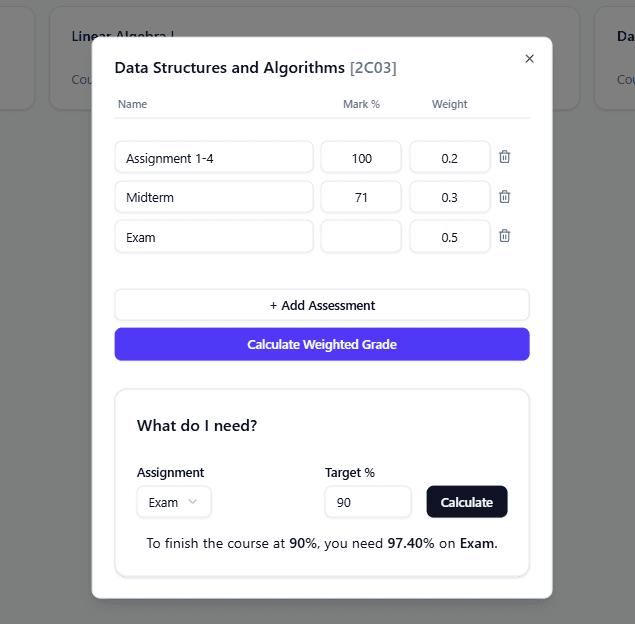Image resolution: width=635 pixels, height=624 pixels.
Task: Click the black Calculate button
Action: click(467, 502)
